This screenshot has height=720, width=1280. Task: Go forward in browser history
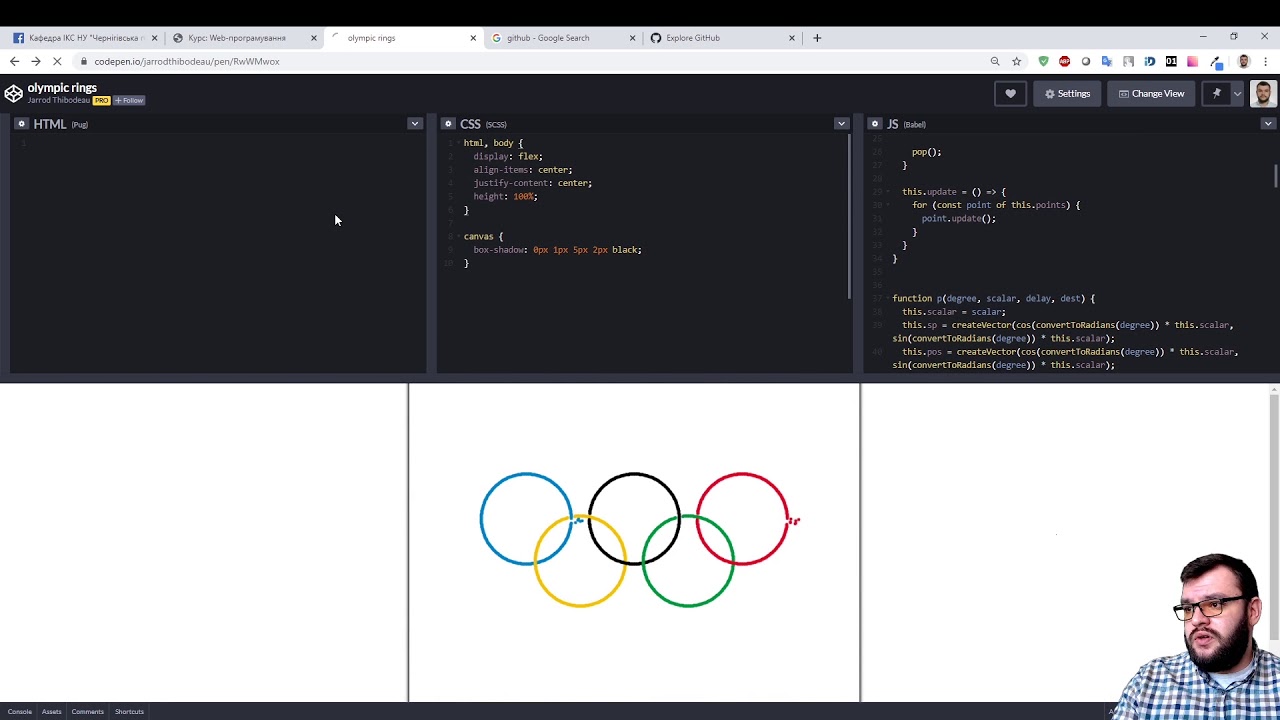pos(36,61)
